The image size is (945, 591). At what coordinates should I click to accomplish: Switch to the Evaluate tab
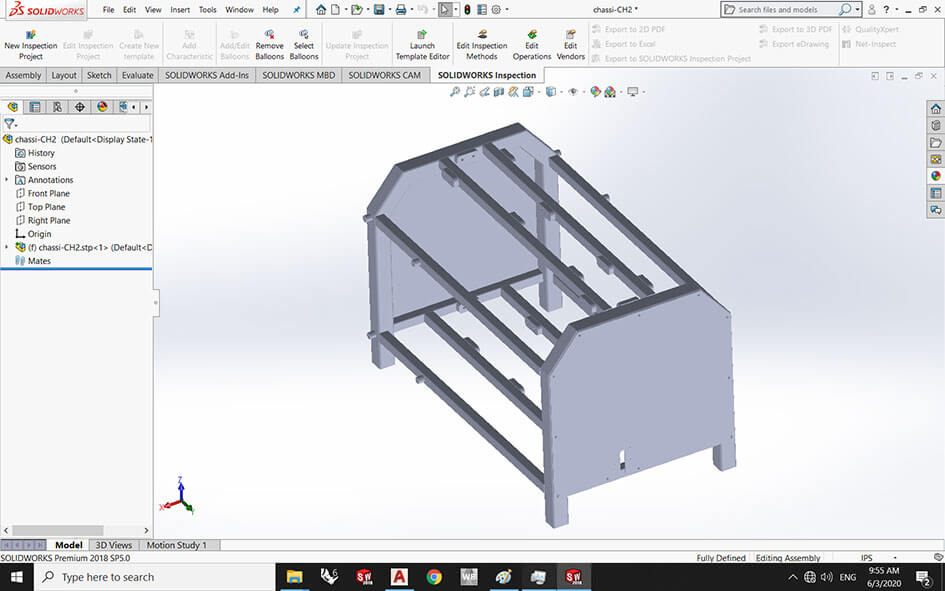[137, 75]
